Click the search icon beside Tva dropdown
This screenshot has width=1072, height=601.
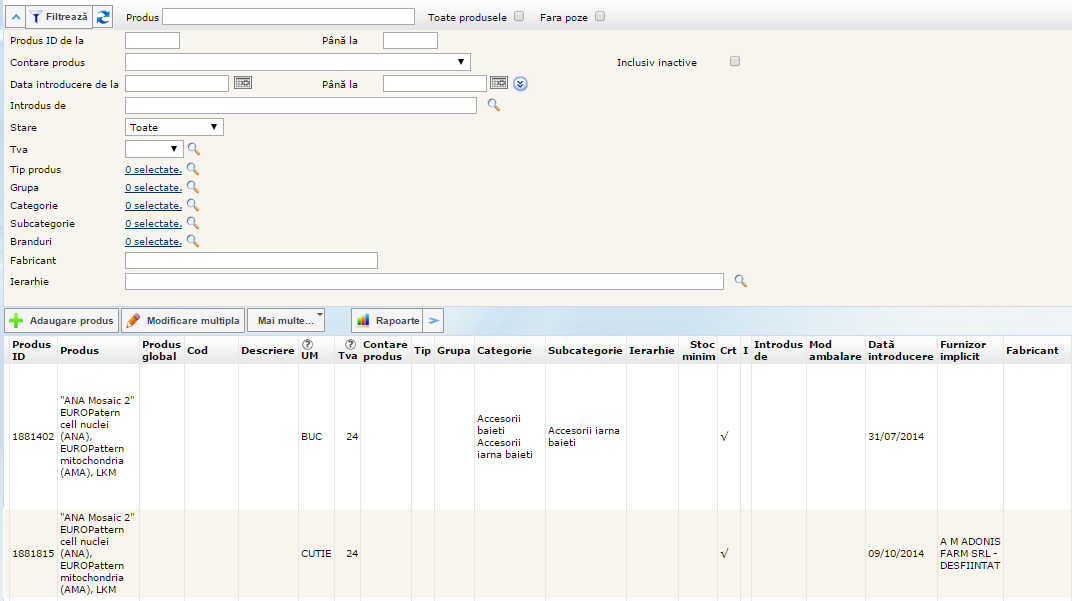click(194, 149)
